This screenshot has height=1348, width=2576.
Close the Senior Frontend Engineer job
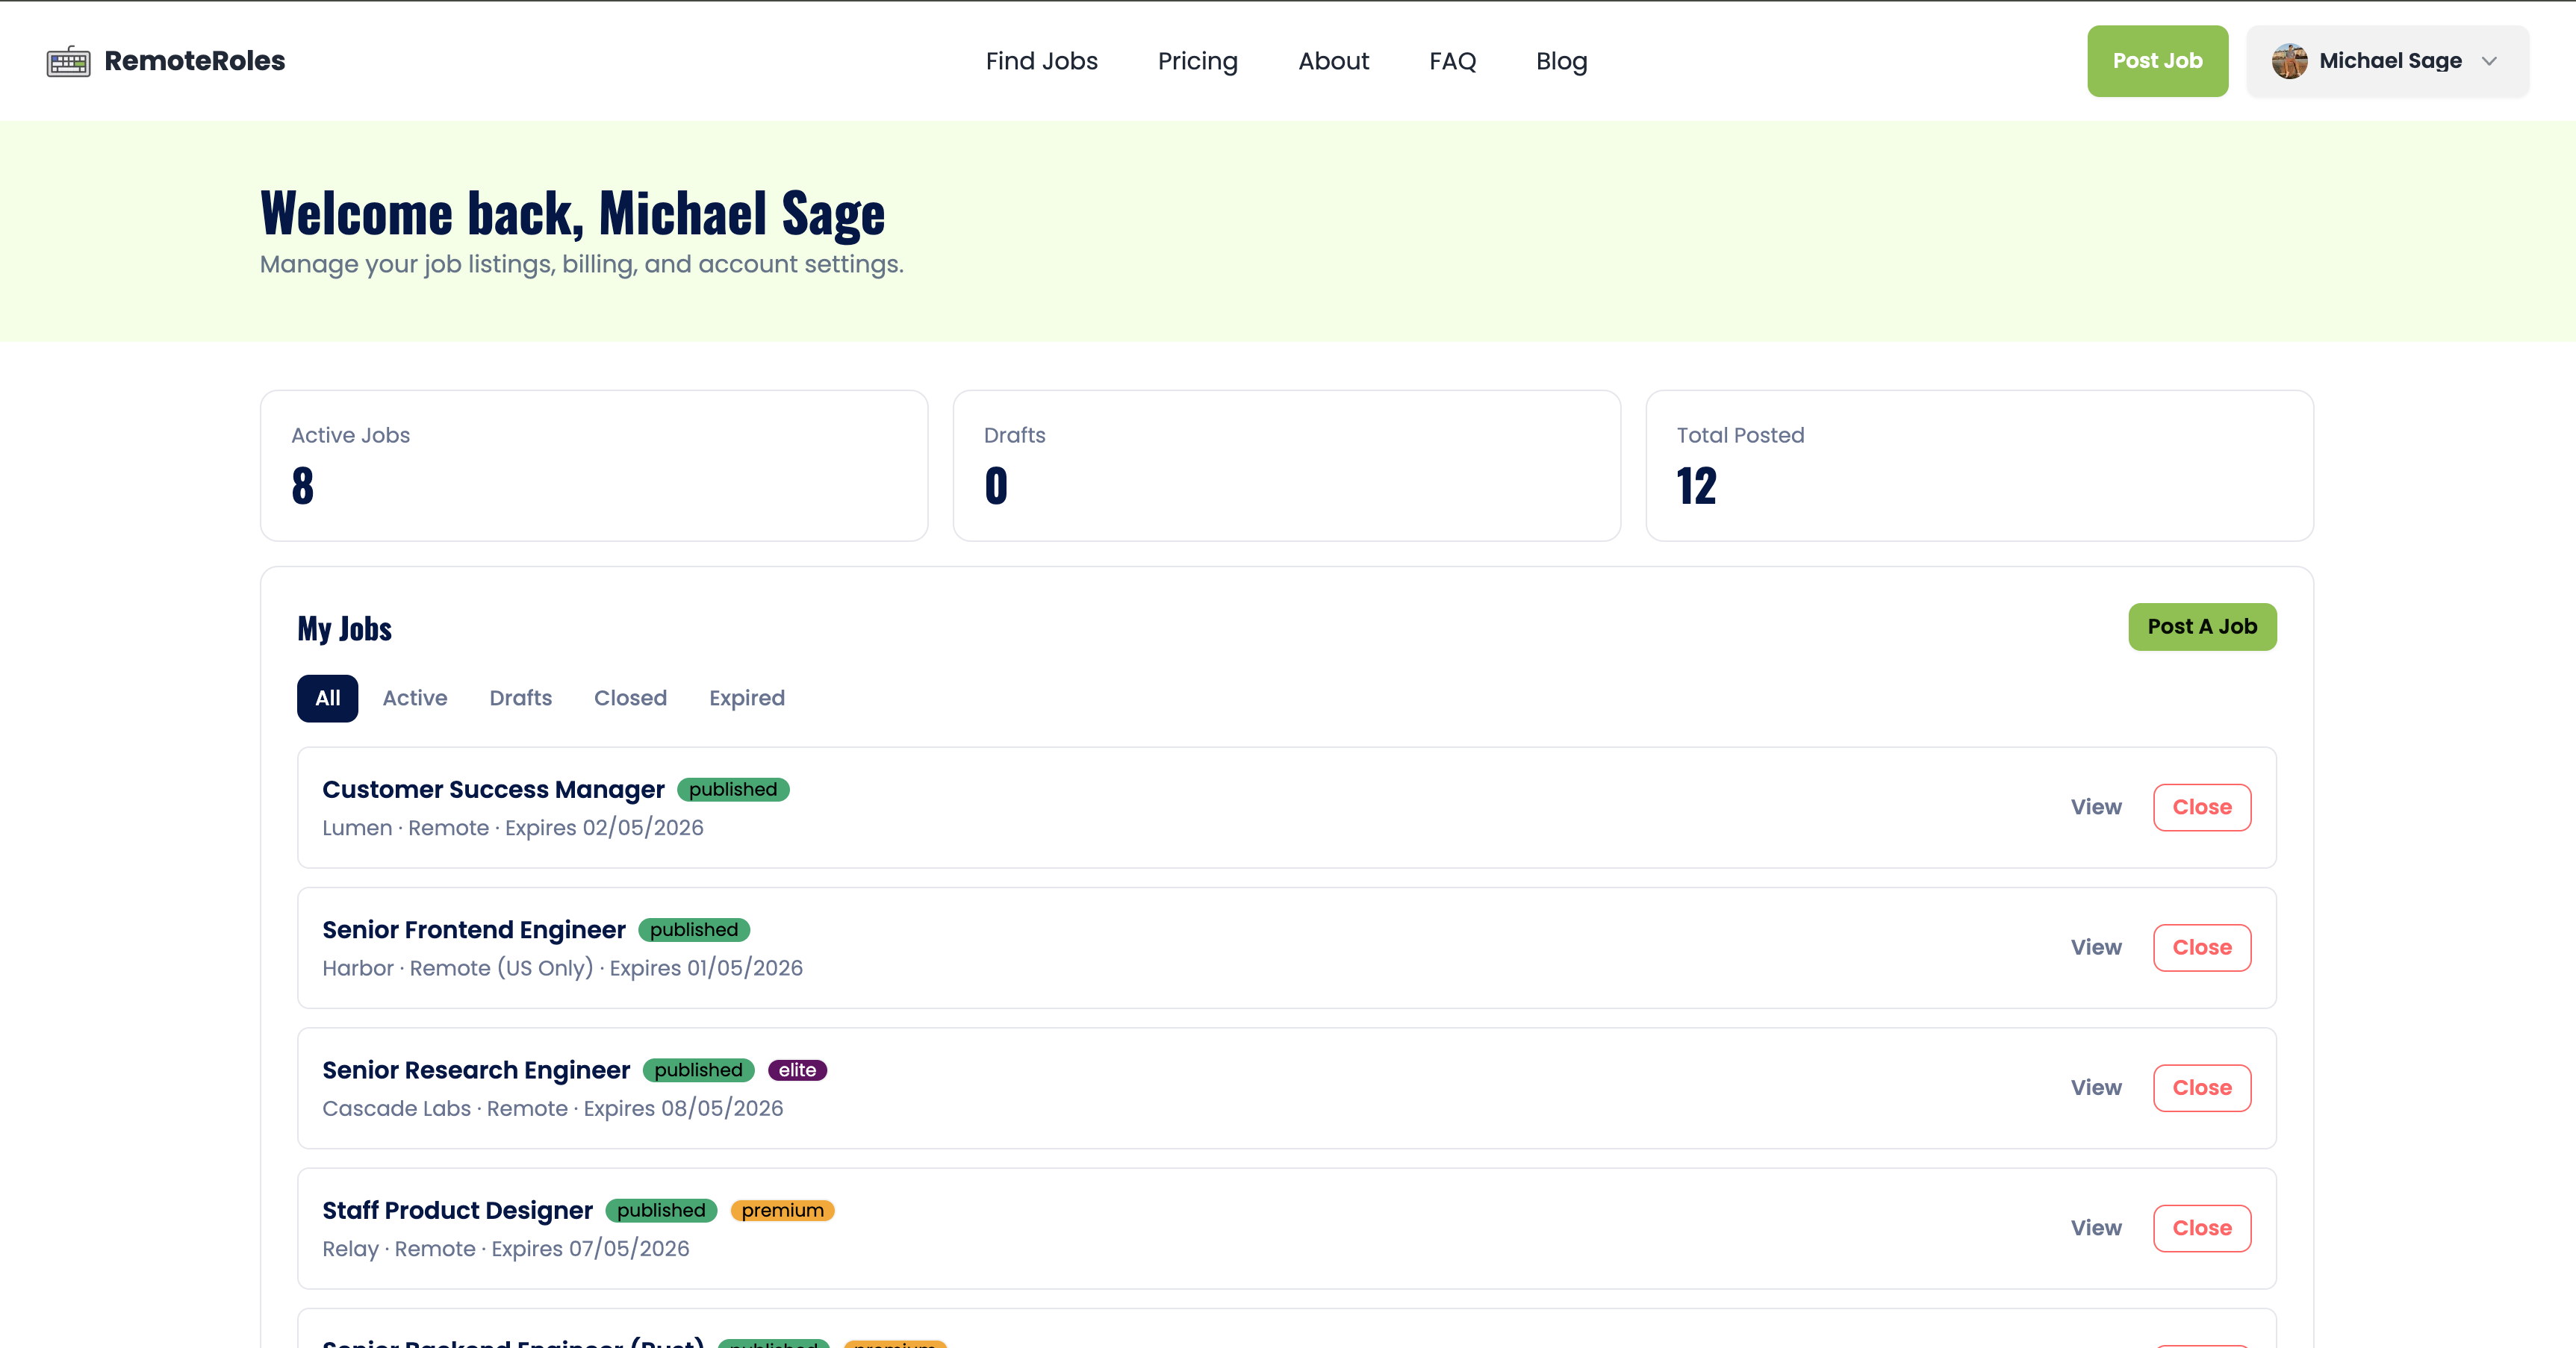pyautogui.click(x=2201, y=947)
